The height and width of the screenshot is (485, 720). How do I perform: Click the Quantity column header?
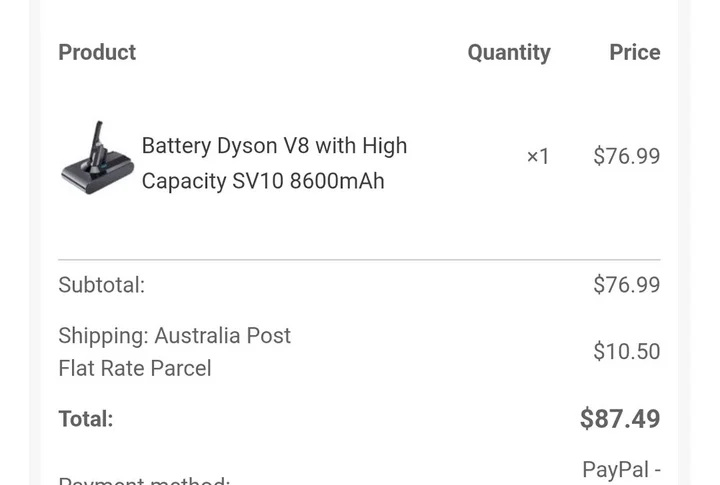[508, 52]
